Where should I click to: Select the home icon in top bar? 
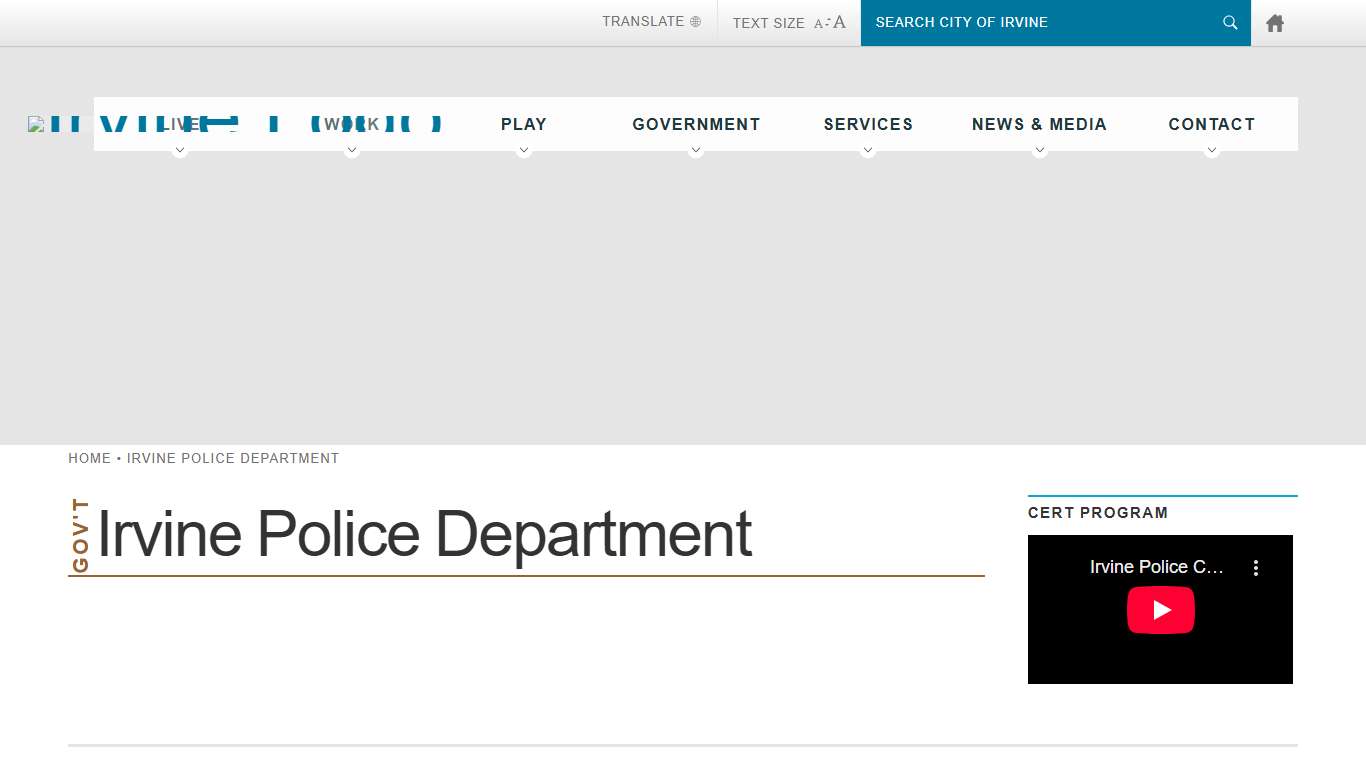[x=1274, y=22]
